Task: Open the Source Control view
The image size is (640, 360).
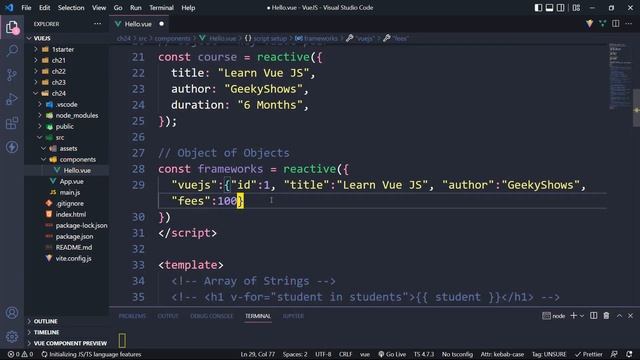Action: (12, 75)
